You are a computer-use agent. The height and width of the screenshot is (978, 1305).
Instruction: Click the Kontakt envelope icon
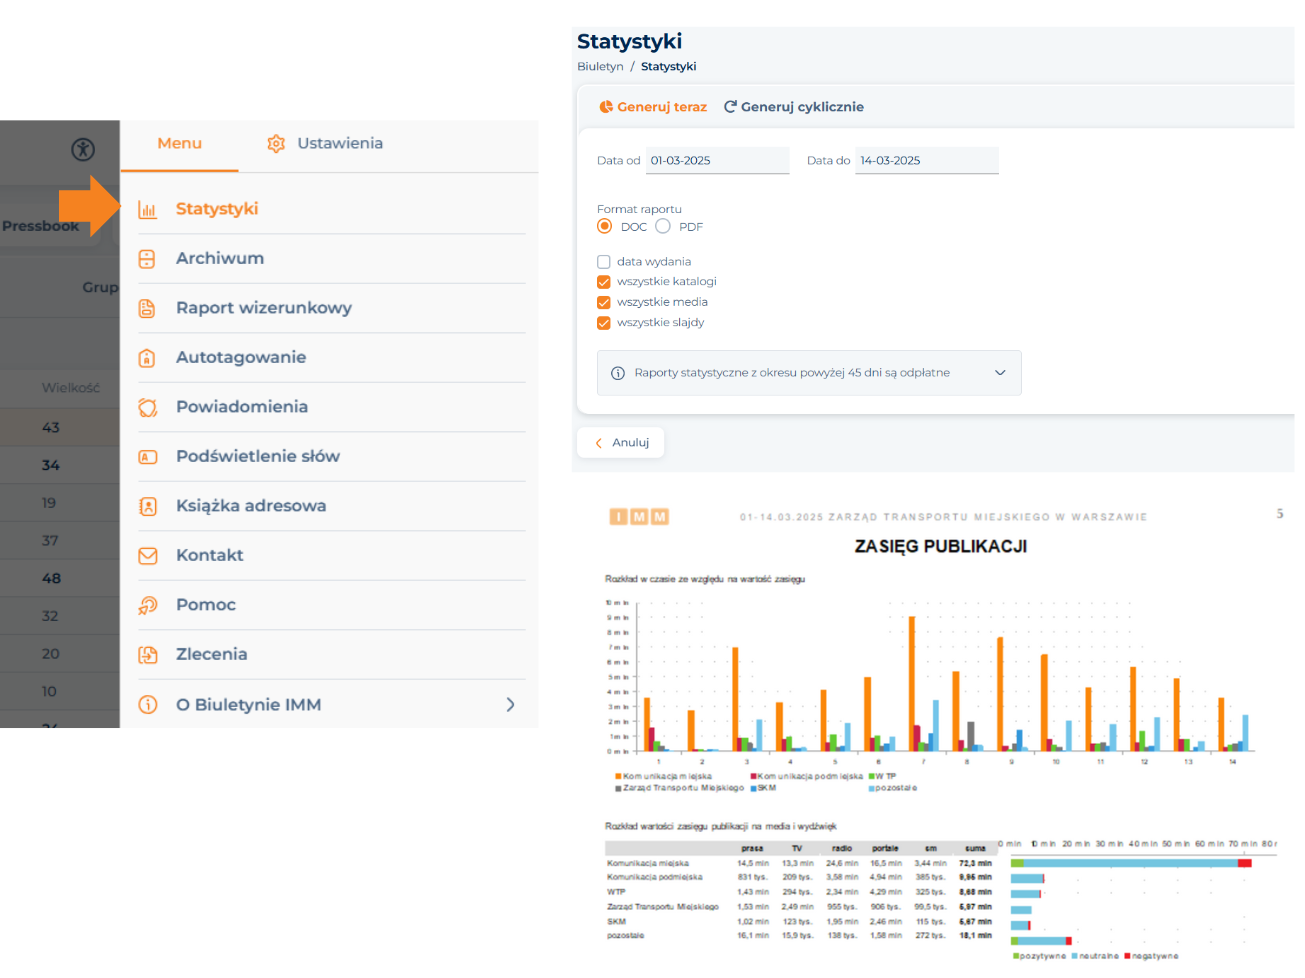point(147,556)
